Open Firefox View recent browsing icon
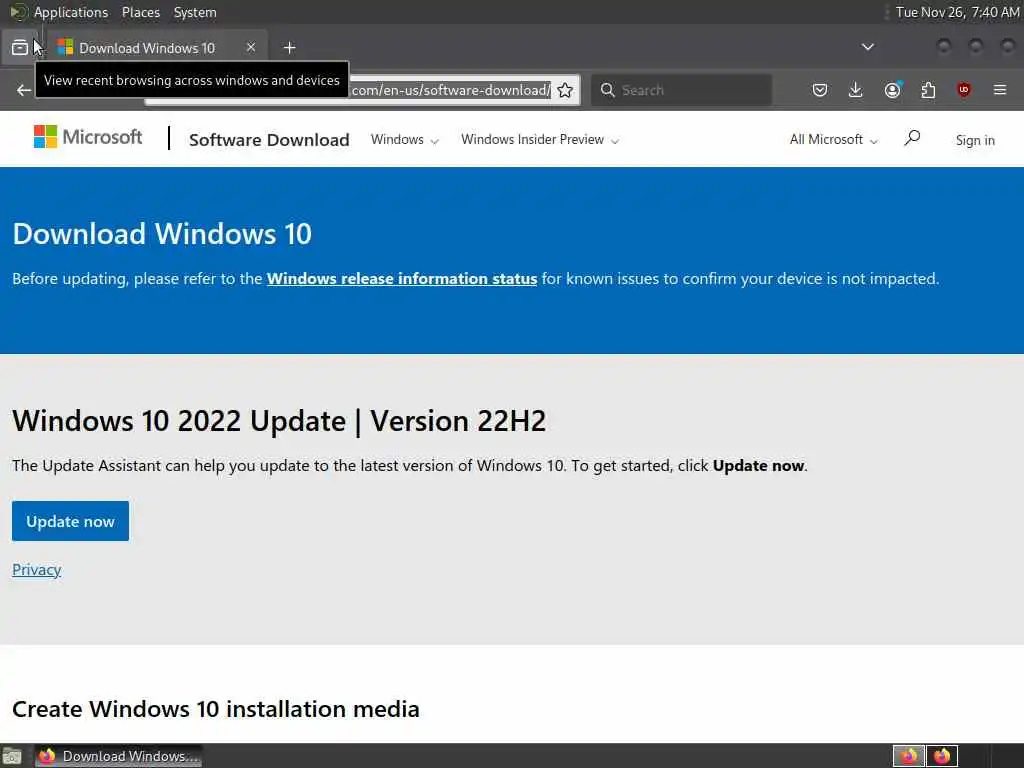The height and width of the screenshot is (768, 1024). pyautogui.click(x=20, y=47)
